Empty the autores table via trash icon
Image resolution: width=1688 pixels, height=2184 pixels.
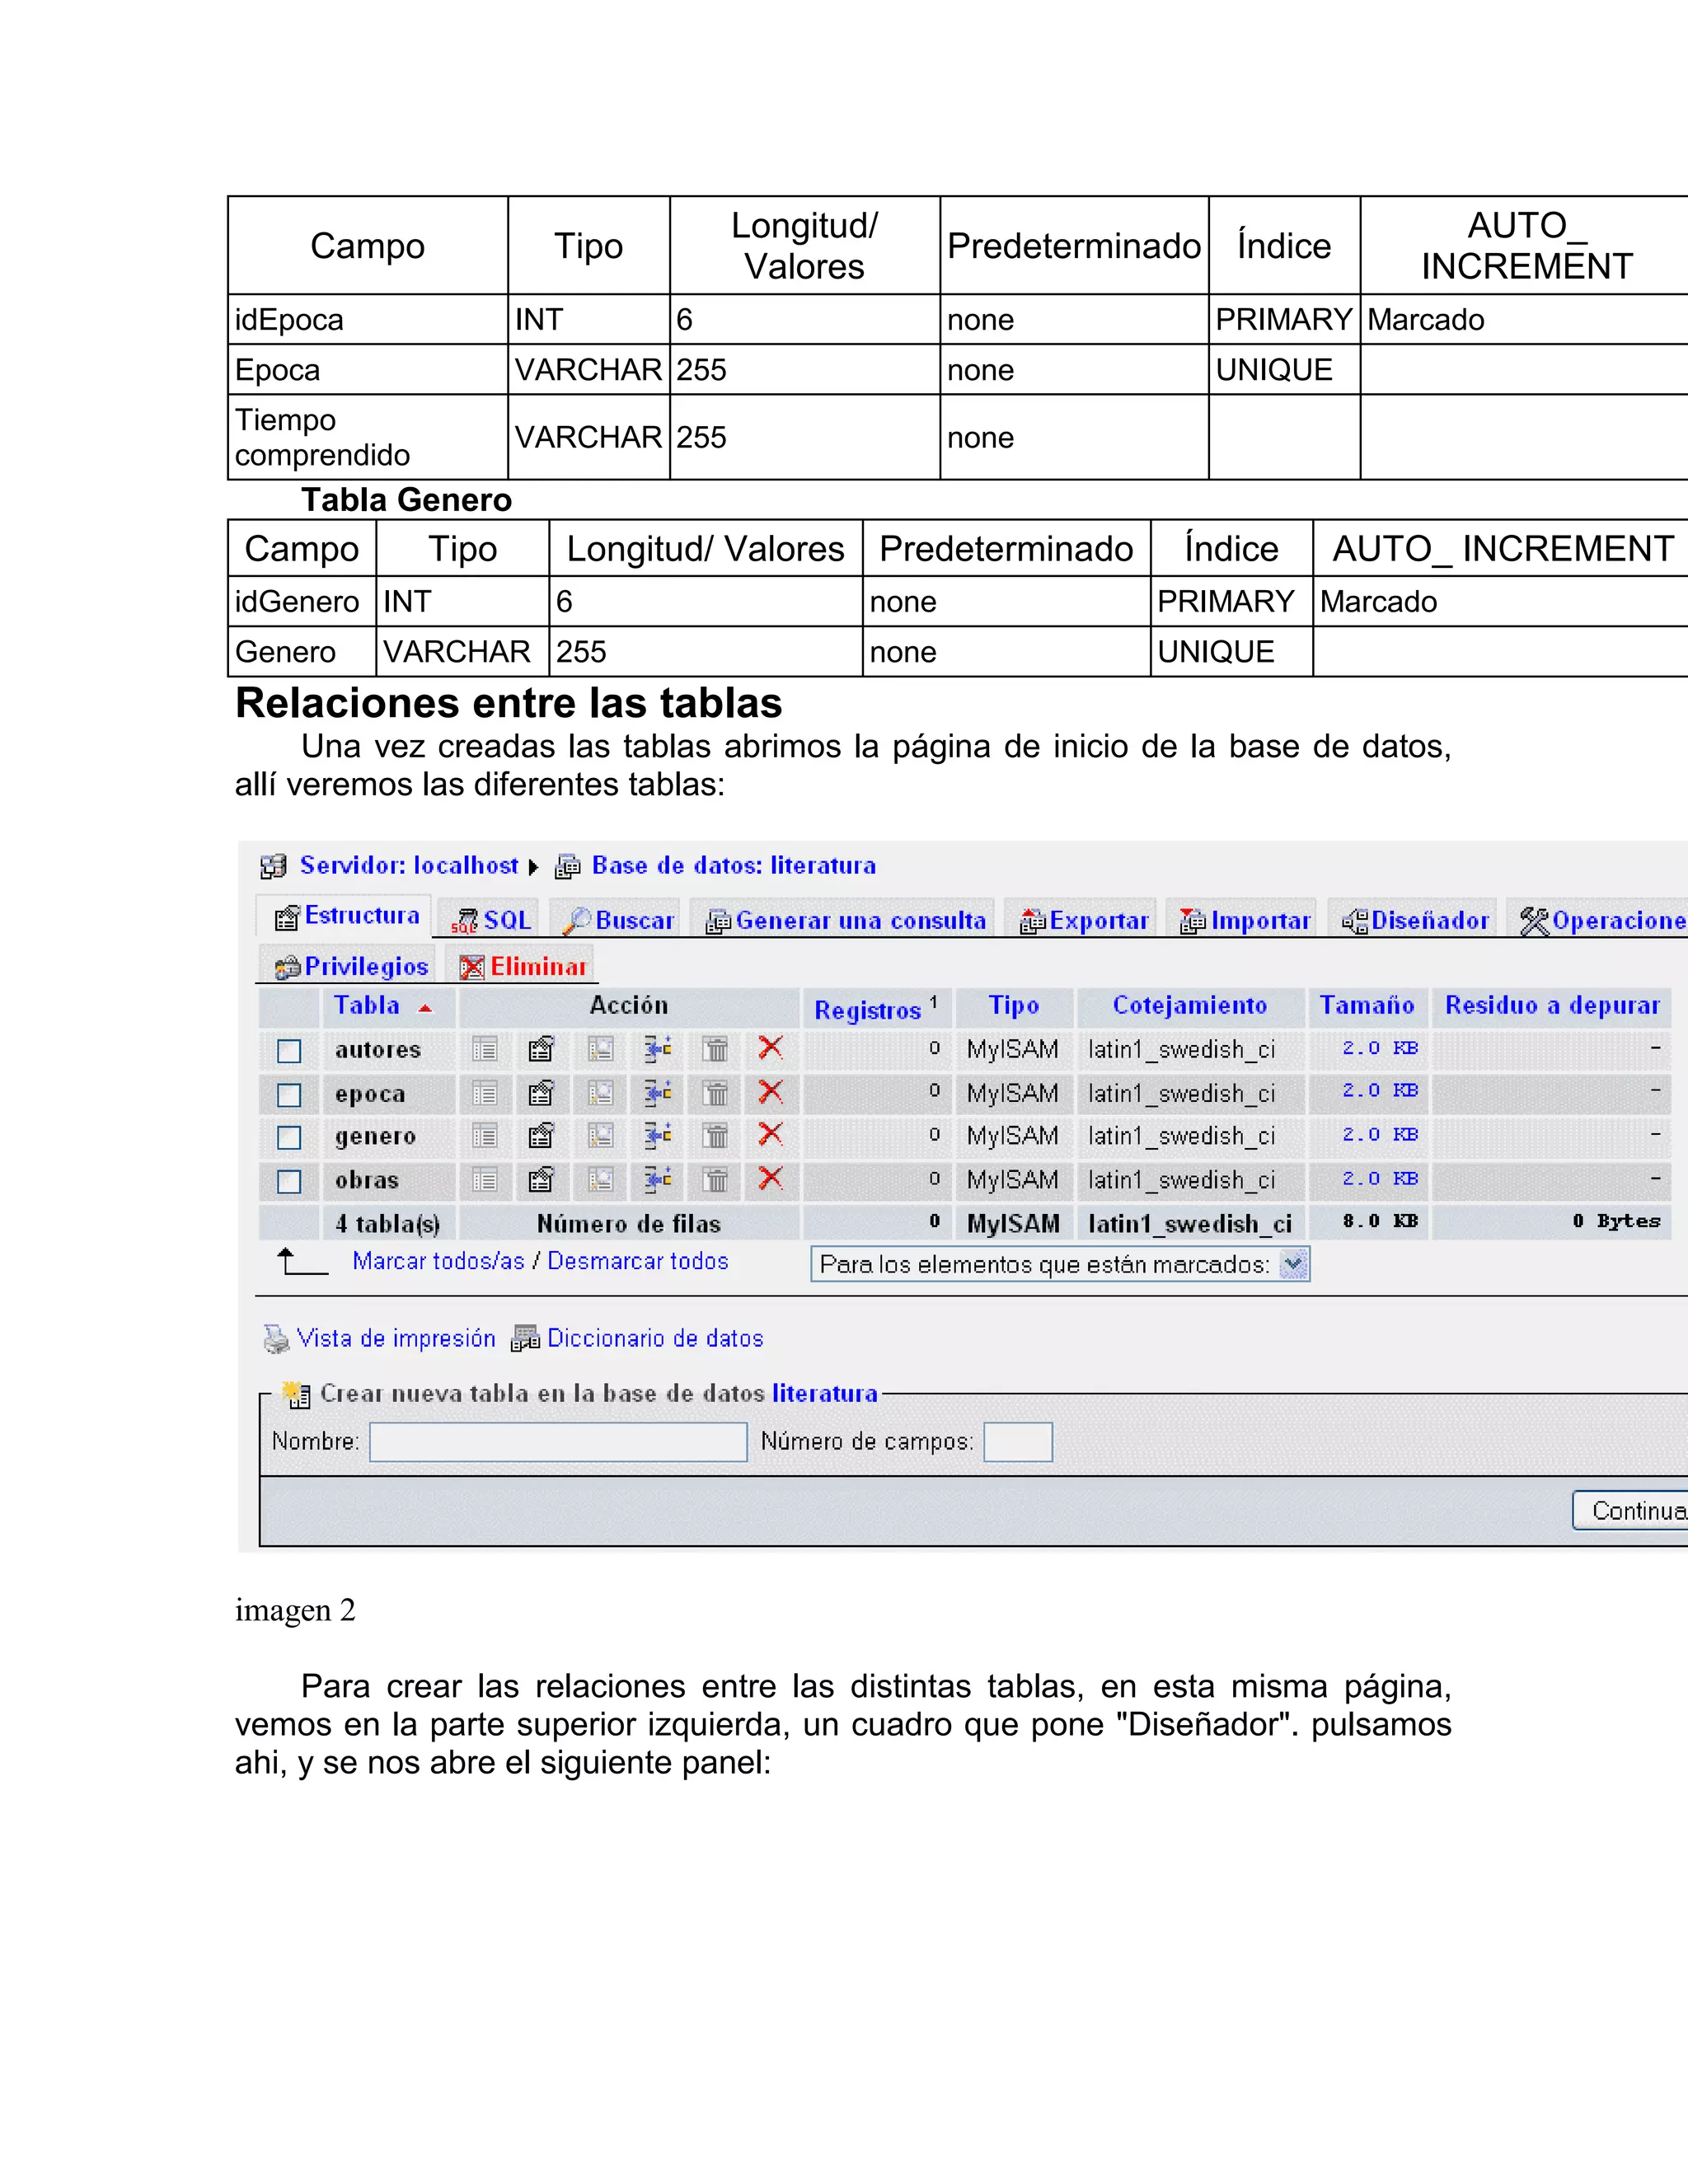tap(715, 1049)
